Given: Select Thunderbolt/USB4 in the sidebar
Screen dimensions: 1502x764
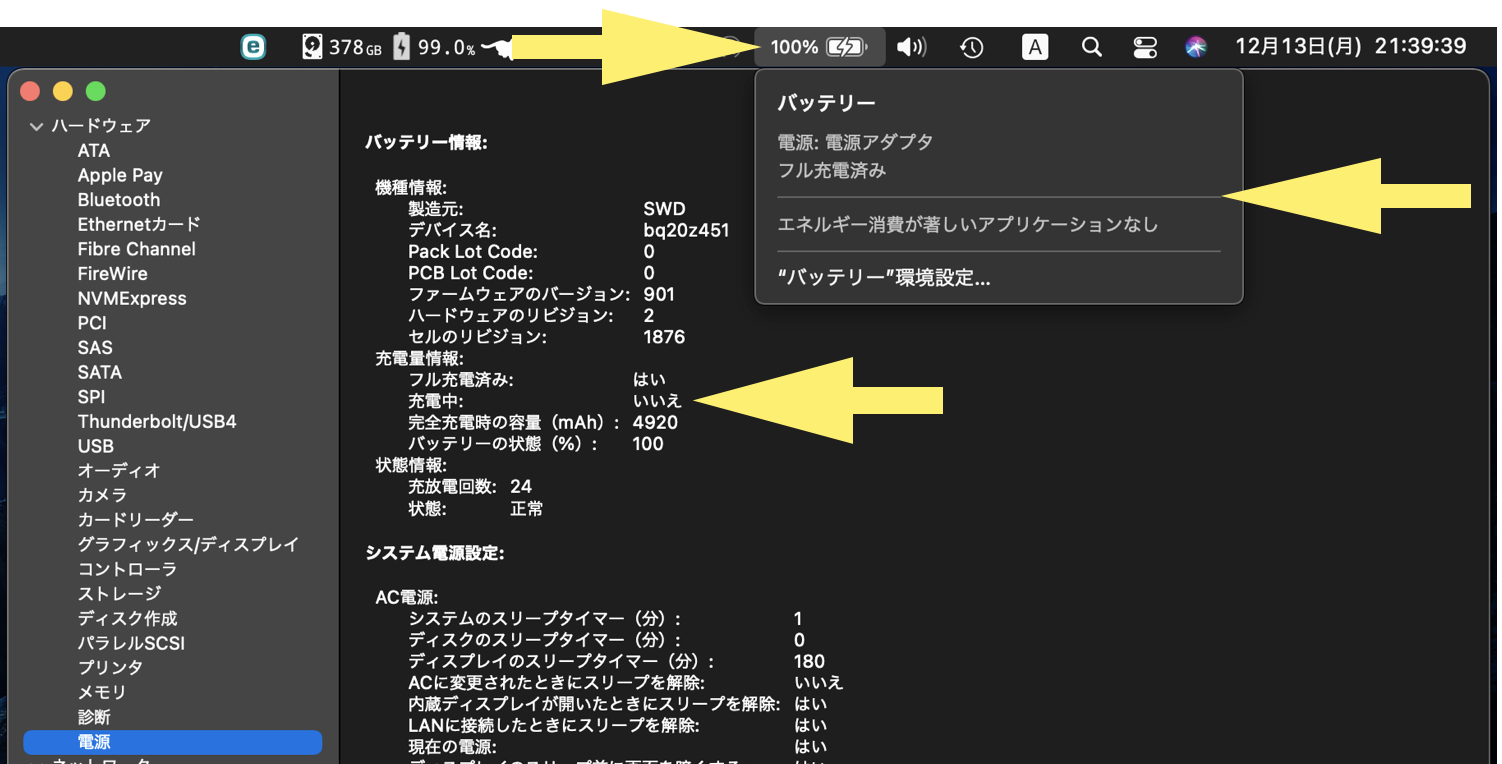Looking at the screenshot, I should coord(157,422).
